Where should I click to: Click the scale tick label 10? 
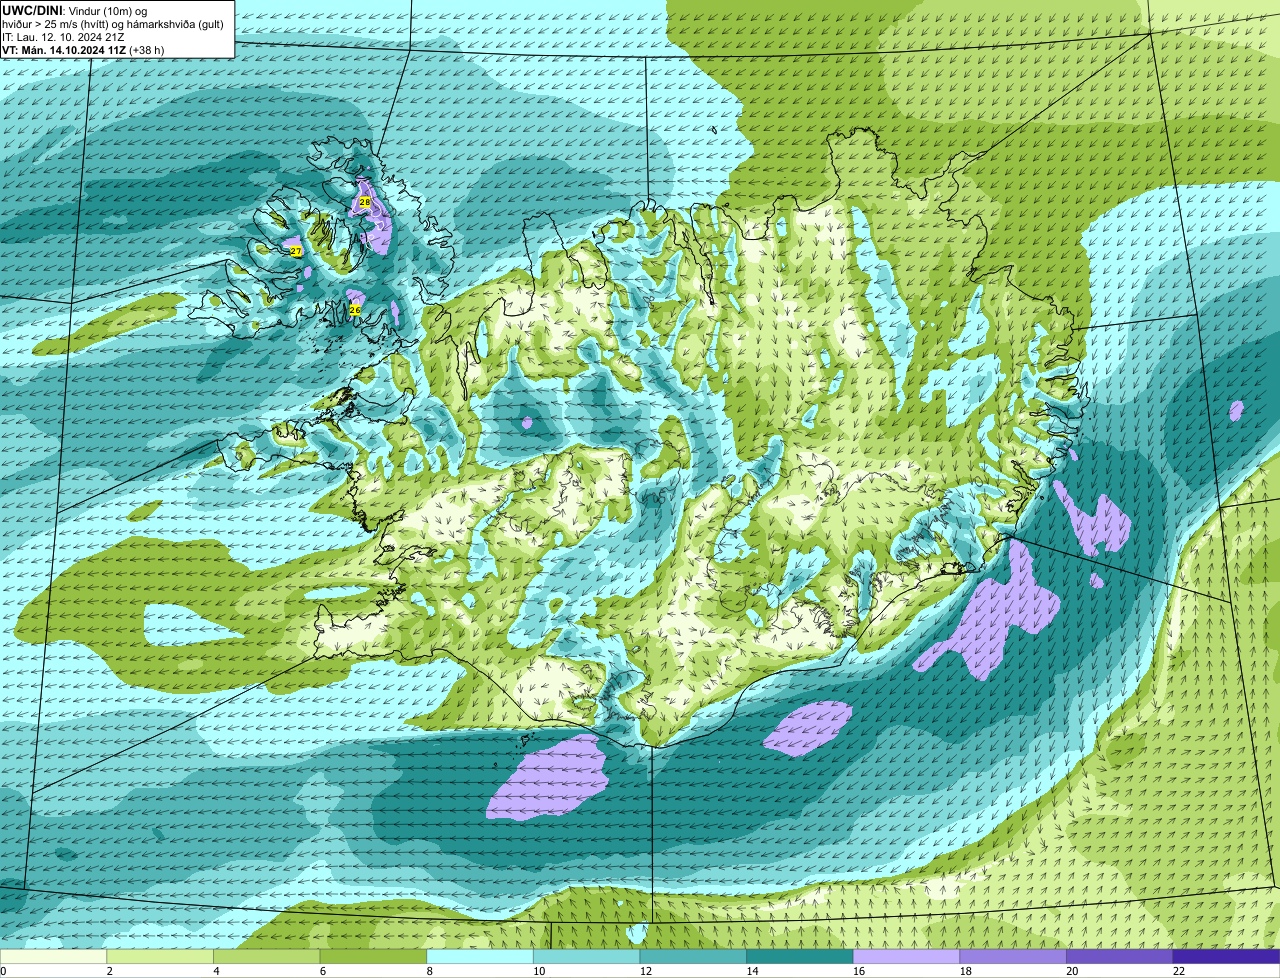[x=538, y=971]
